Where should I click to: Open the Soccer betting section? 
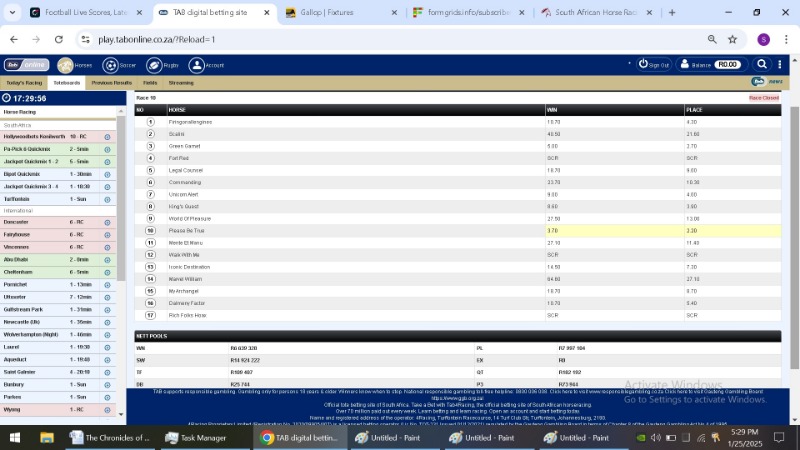(110, 65)
